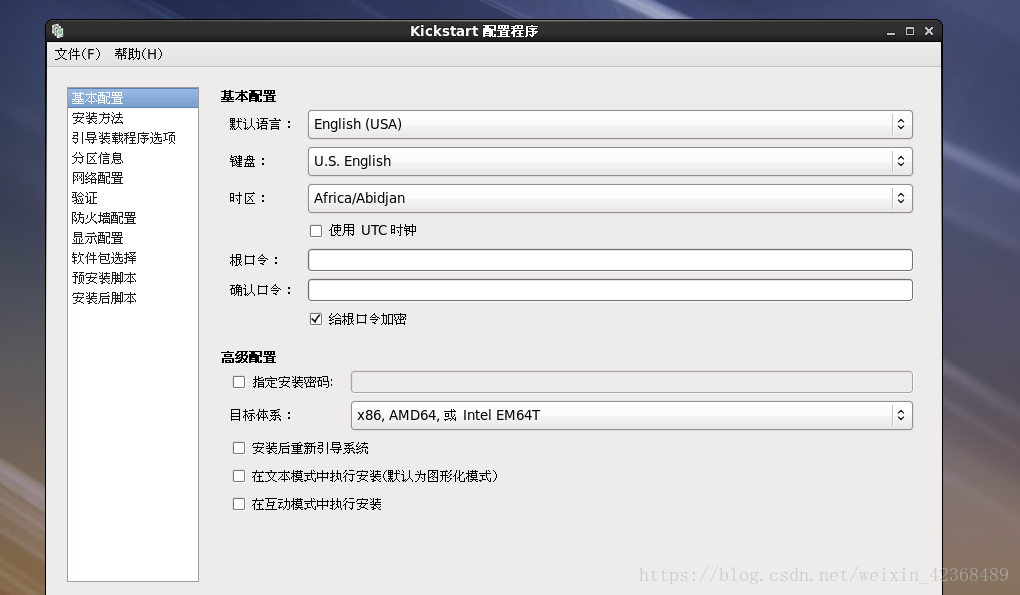The width and height of the screenshot is (1020, 595).
Task: Focus the 确认口令 field
Action: pos(610,290)
